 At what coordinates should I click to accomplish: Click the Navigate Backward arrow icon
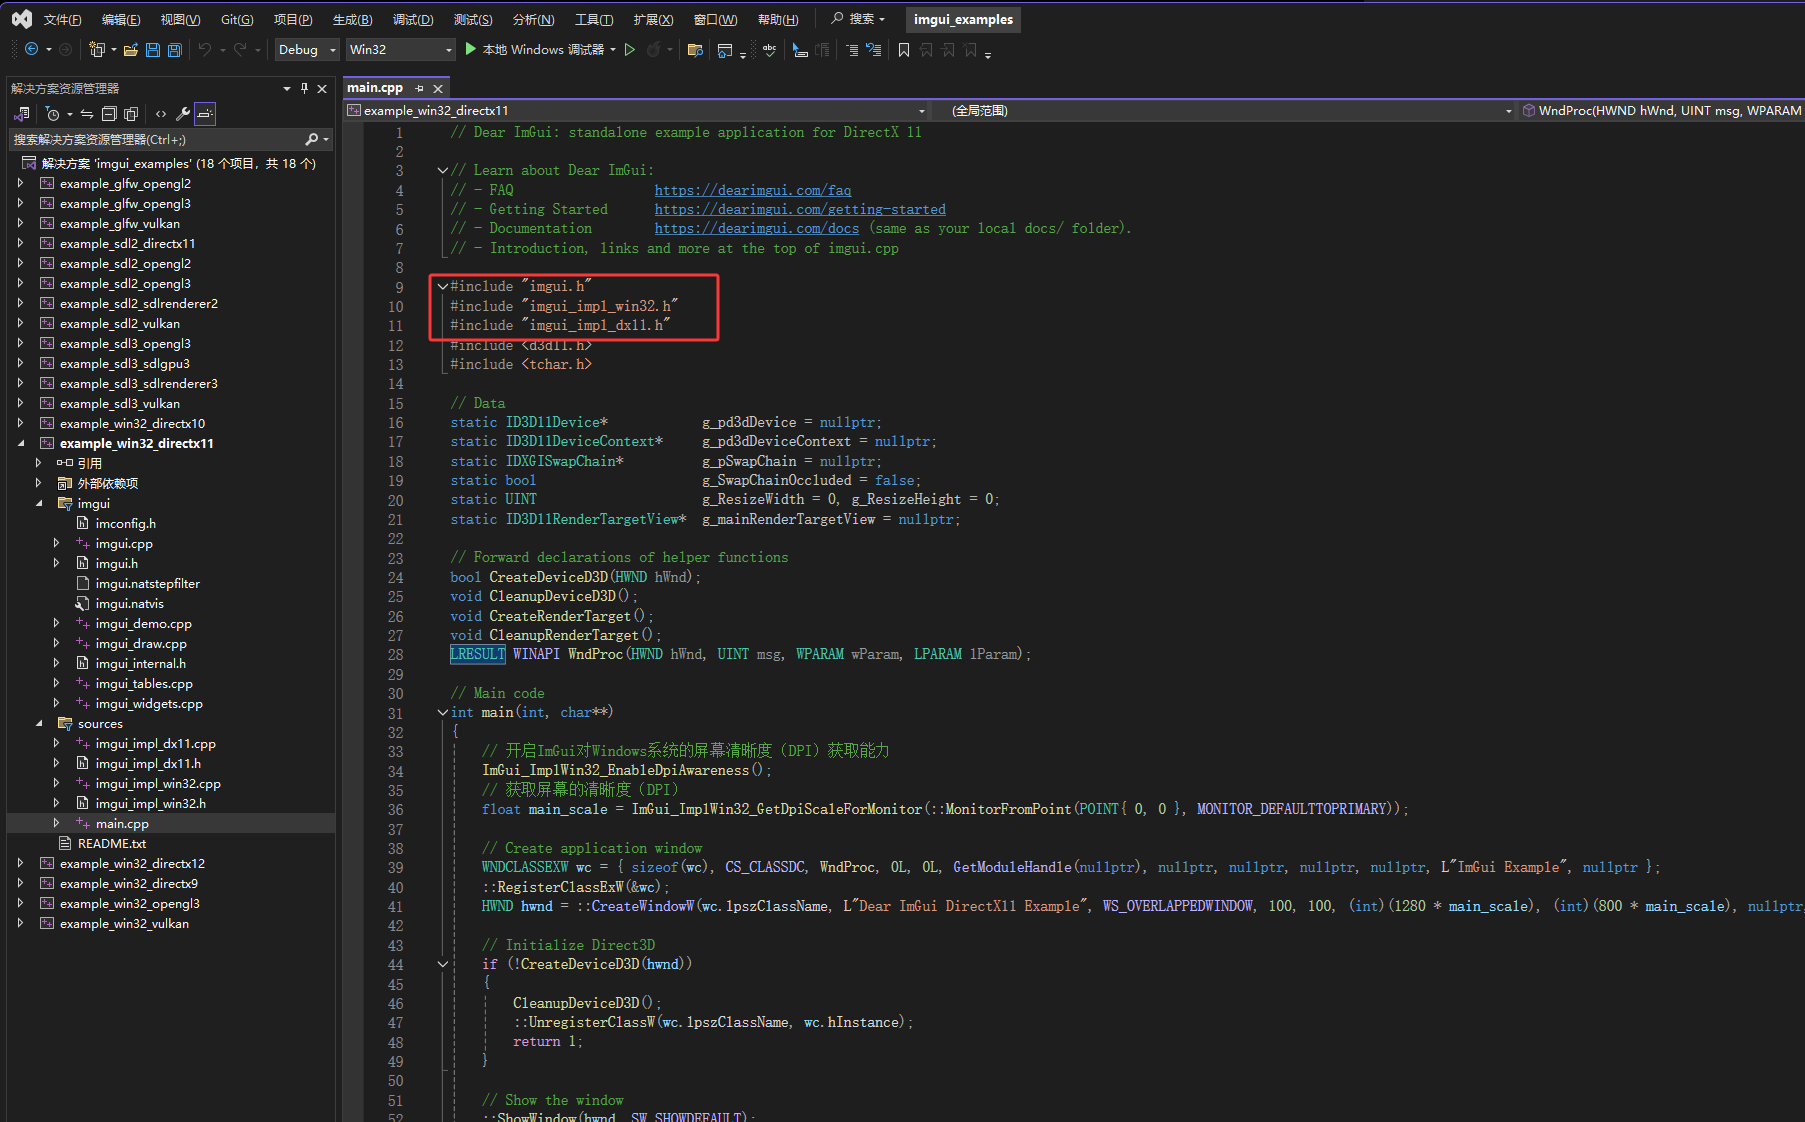click(31, 49)
